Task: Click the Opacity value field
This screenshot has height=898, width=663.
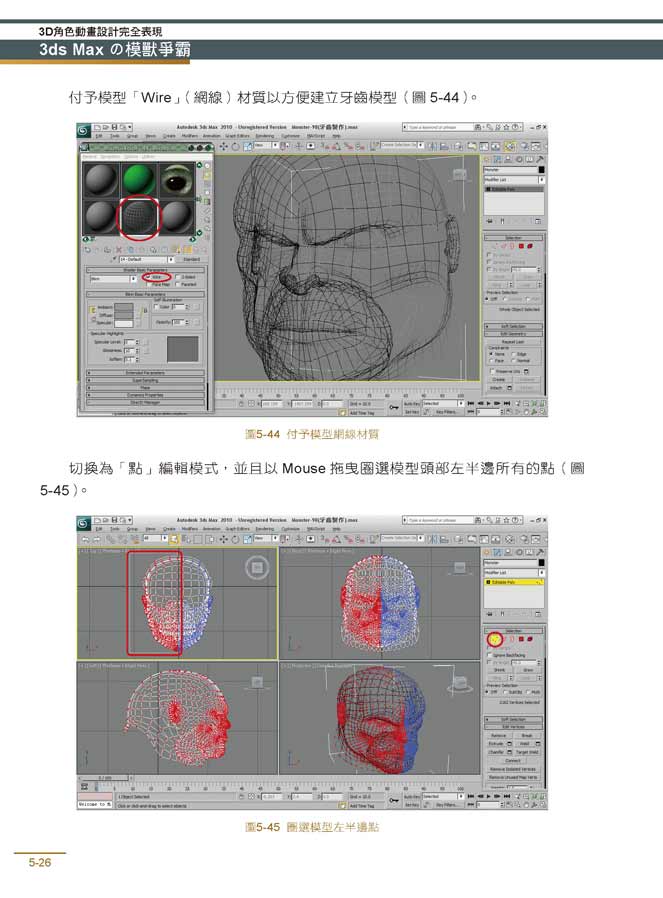Action: pos(178,322)
